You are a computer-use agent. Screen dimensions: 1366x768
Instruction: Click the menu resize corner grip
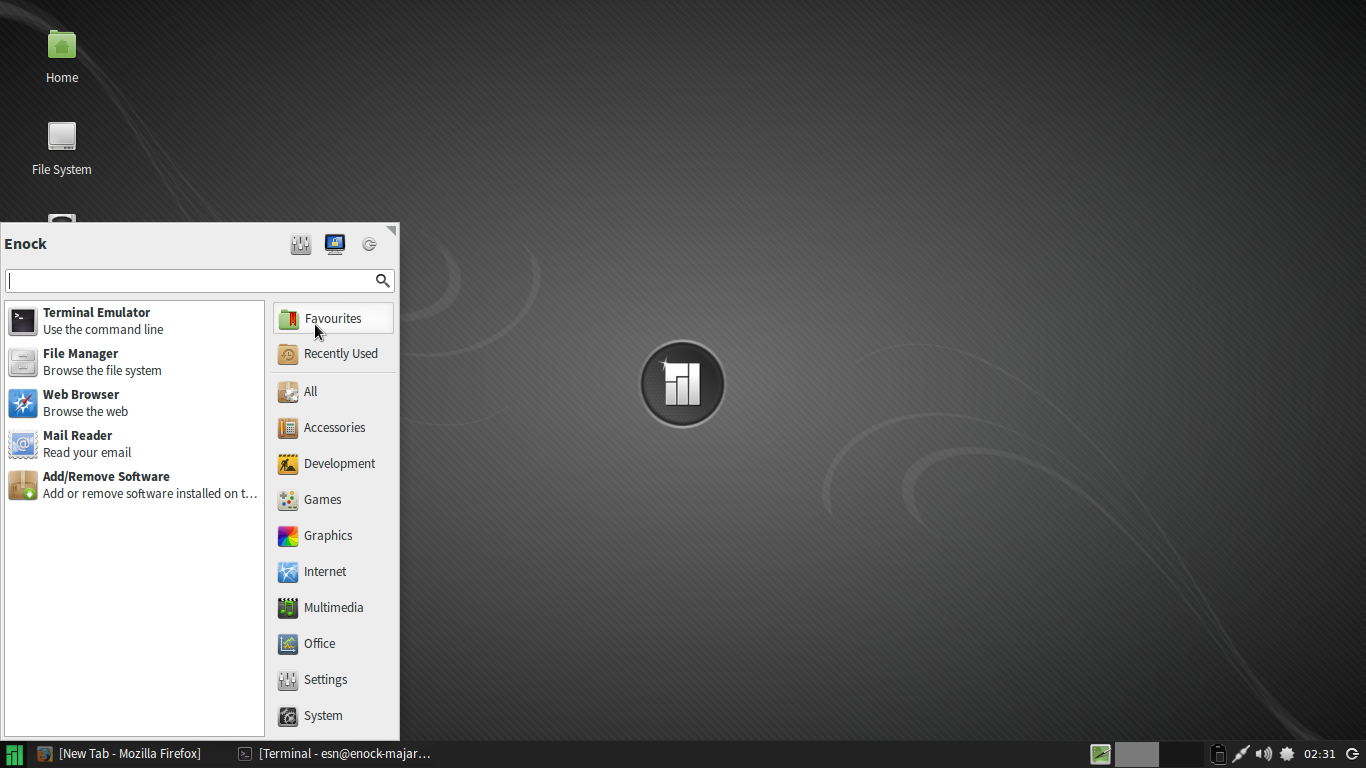coord(392,230)
